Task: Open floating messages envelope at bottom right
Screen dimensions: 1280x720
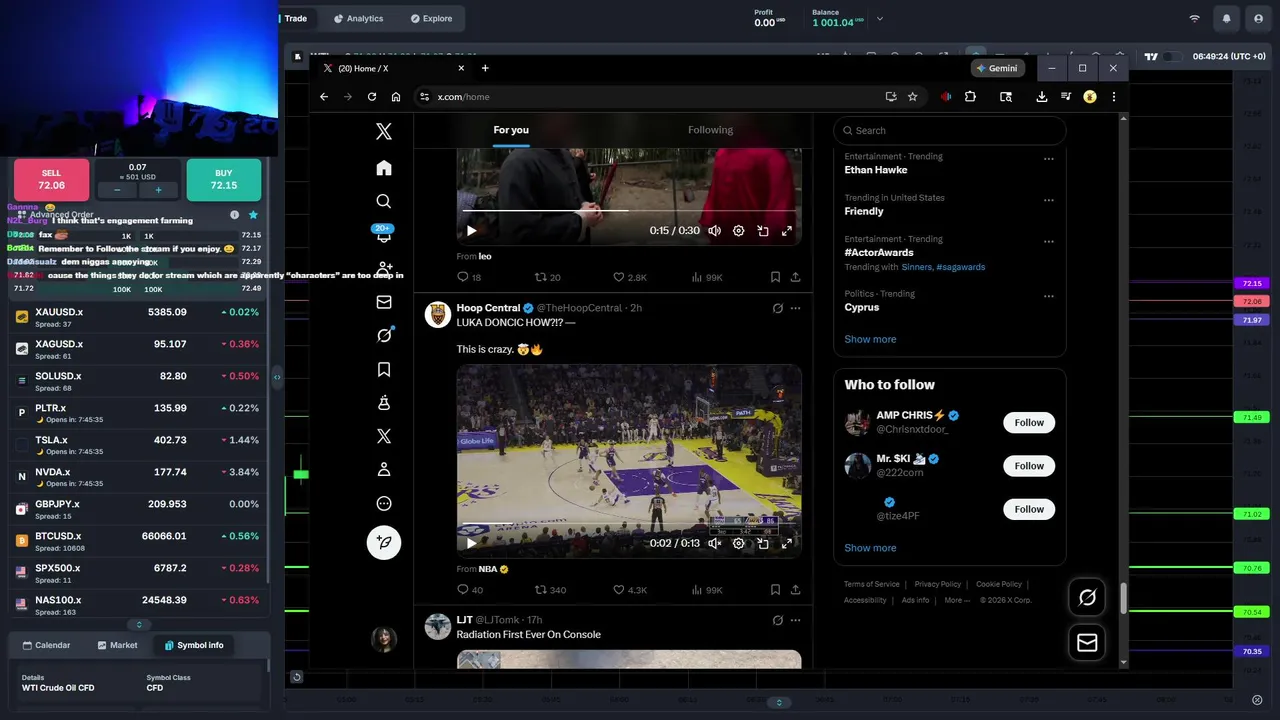Action: 1087,642
